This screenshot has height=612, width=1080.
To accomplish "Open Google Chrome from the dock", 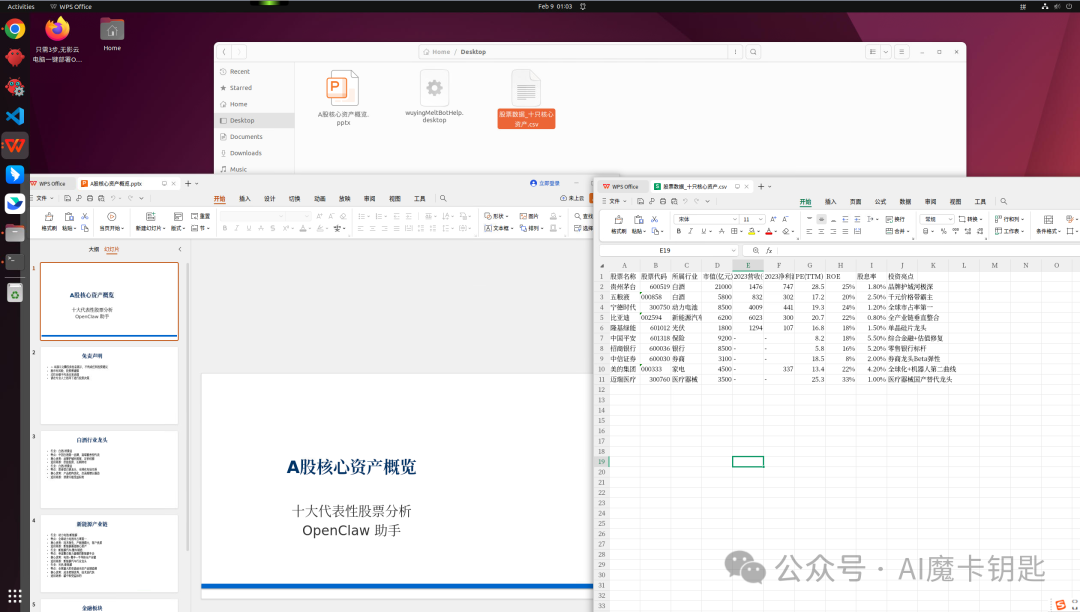I will [x=14, y=29].
